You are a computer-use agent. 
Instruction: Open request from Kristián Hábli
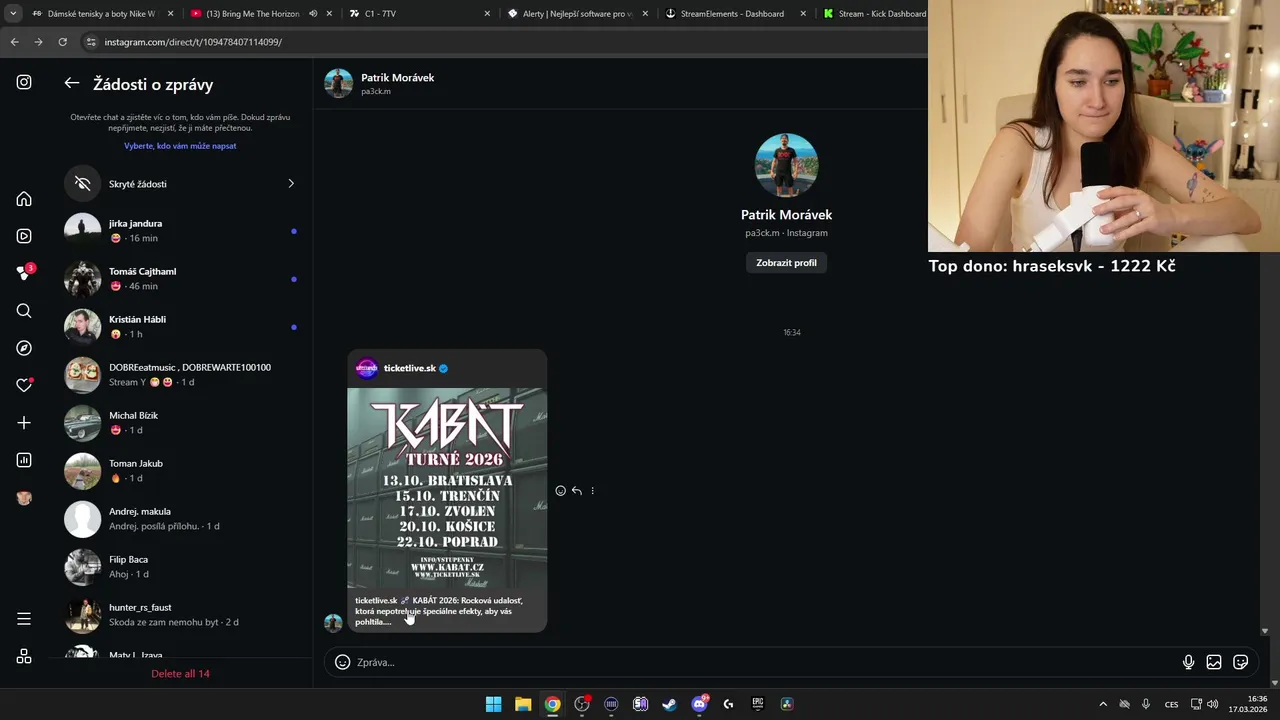[x=180, y=327]
